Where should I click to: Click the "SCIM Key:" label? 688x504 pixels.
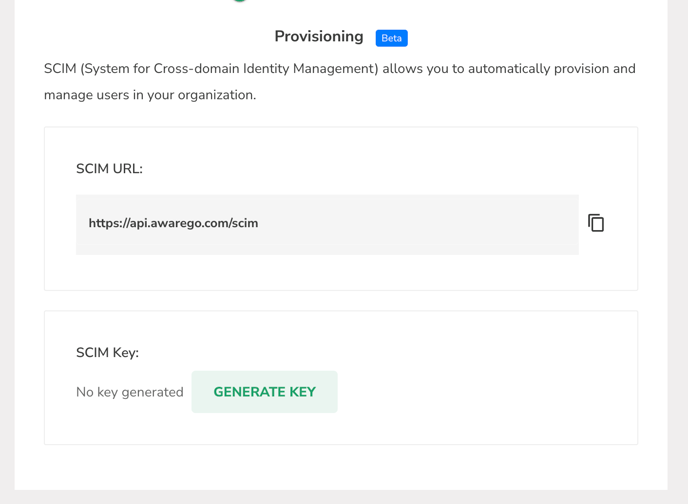click(x=107, y=353)
